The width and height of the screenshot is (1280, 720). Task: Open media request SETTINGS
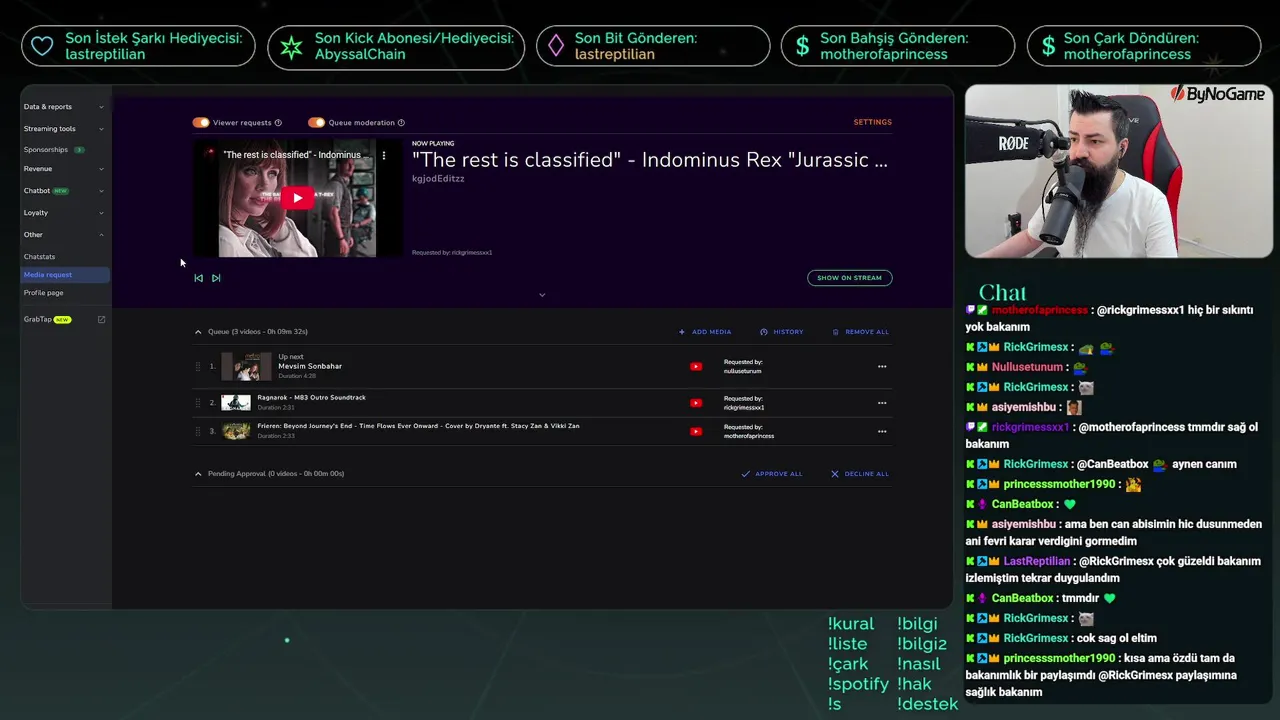click(x=872, y=122)
